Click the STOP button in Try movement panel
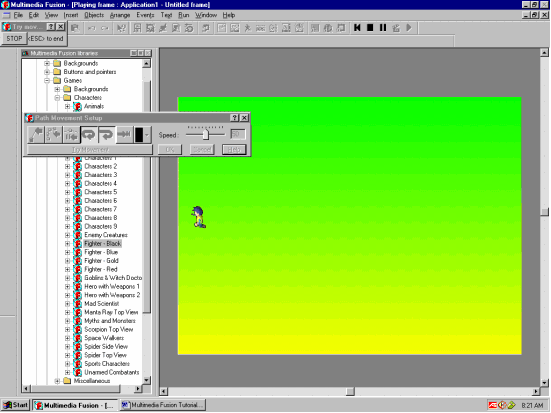The height and width of the screenshot is (413, 551). tap(14, 38)
